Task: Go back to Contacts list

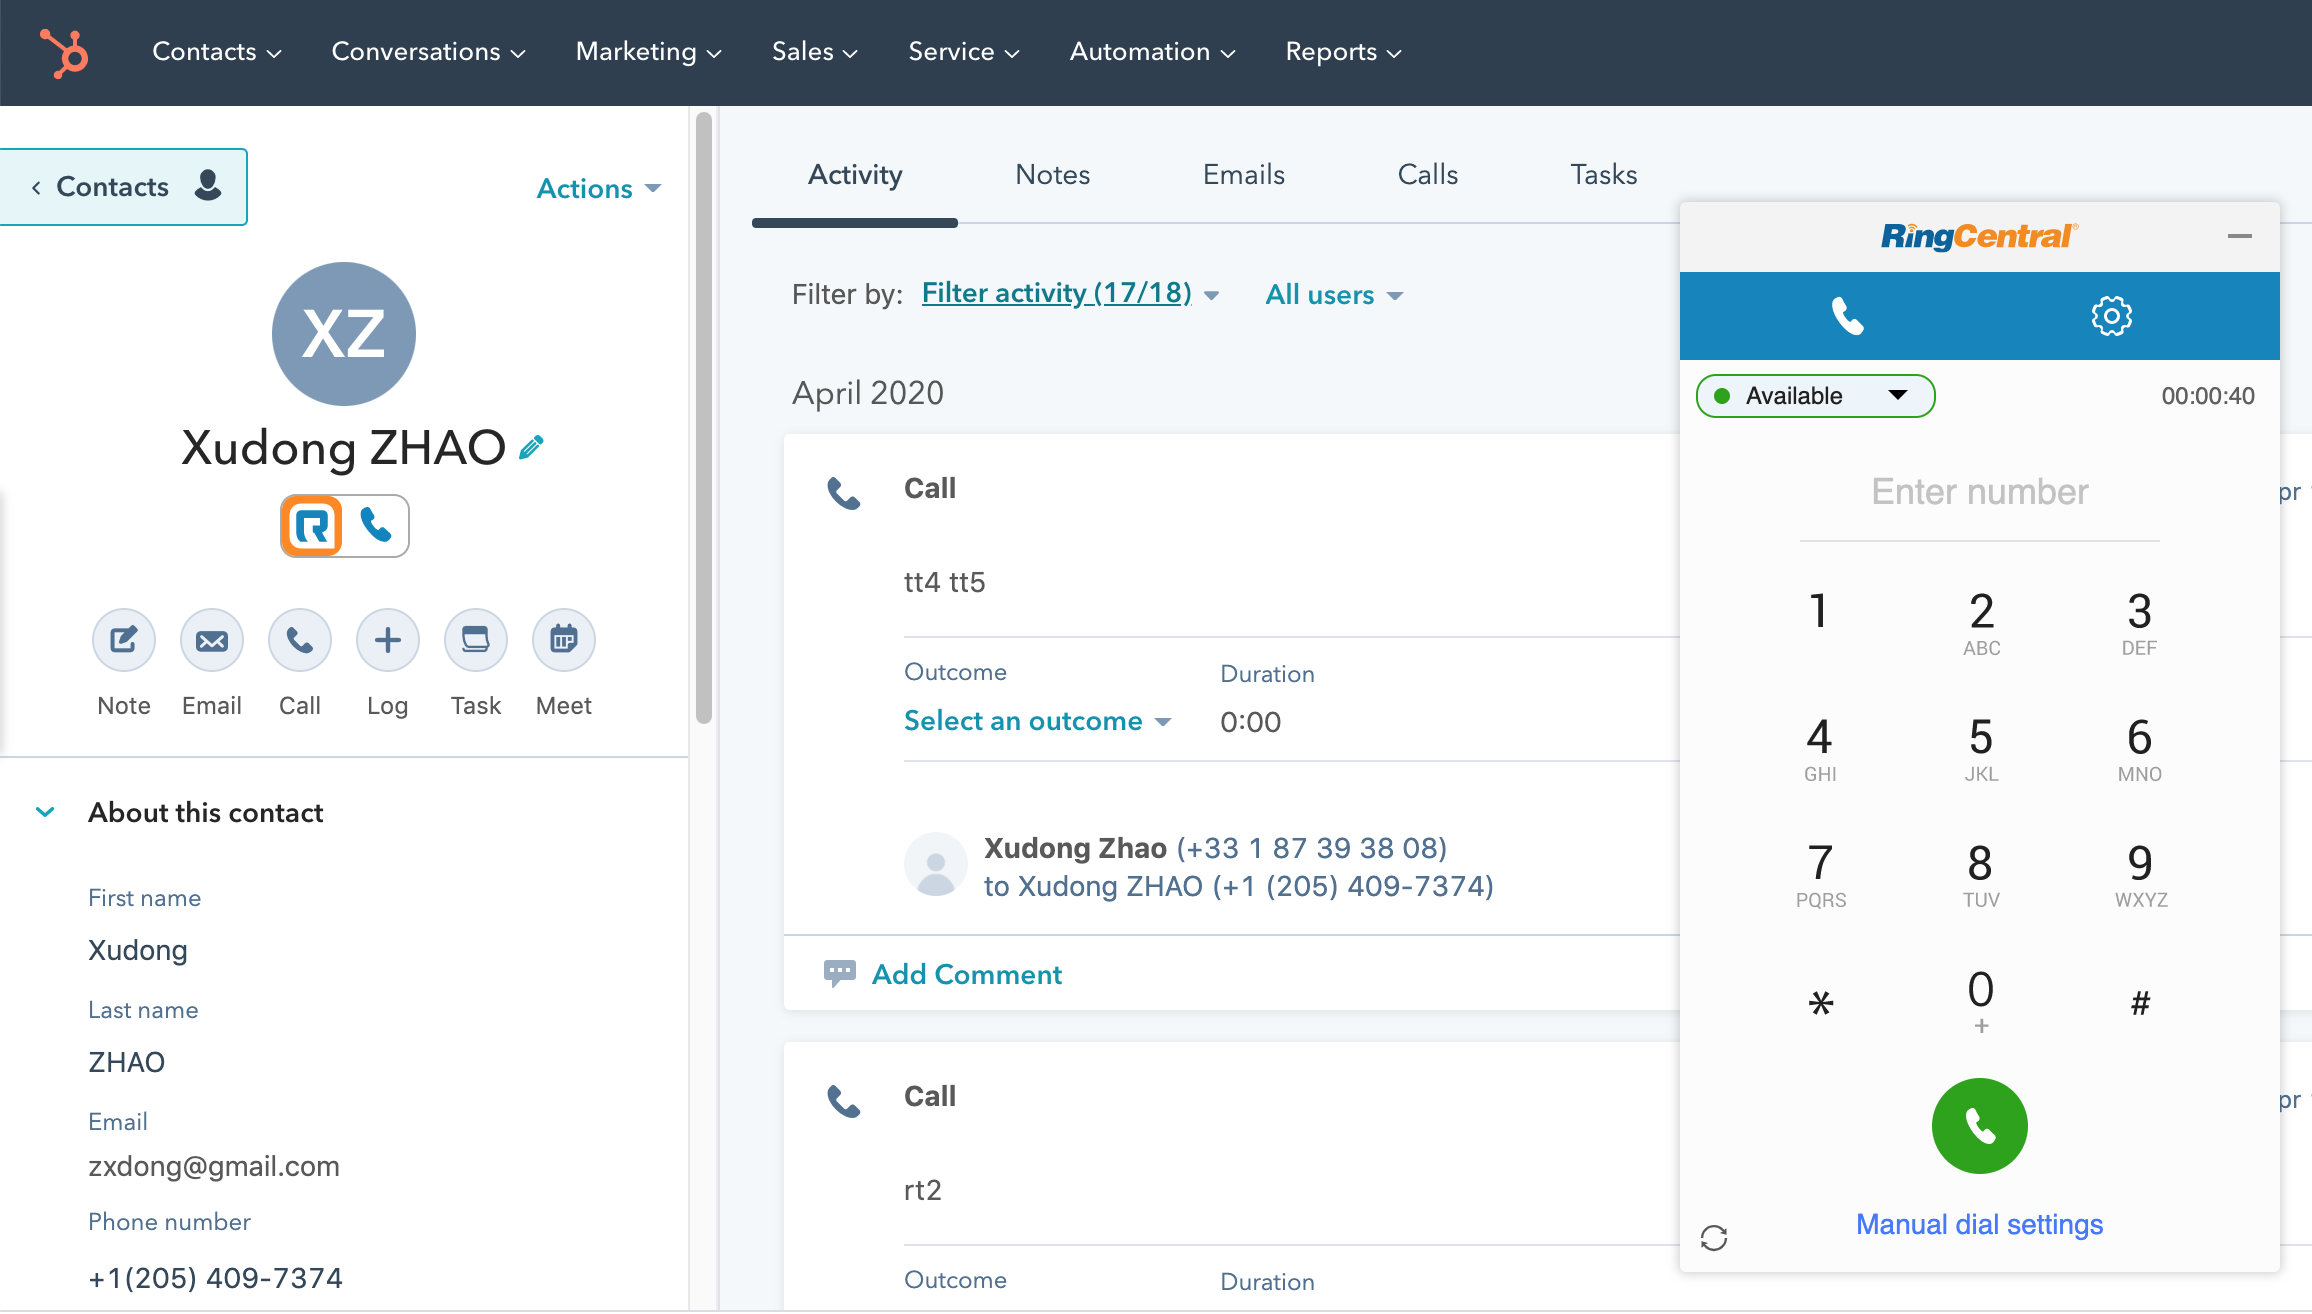Action: pyautogui.click(x=123, y=187)
